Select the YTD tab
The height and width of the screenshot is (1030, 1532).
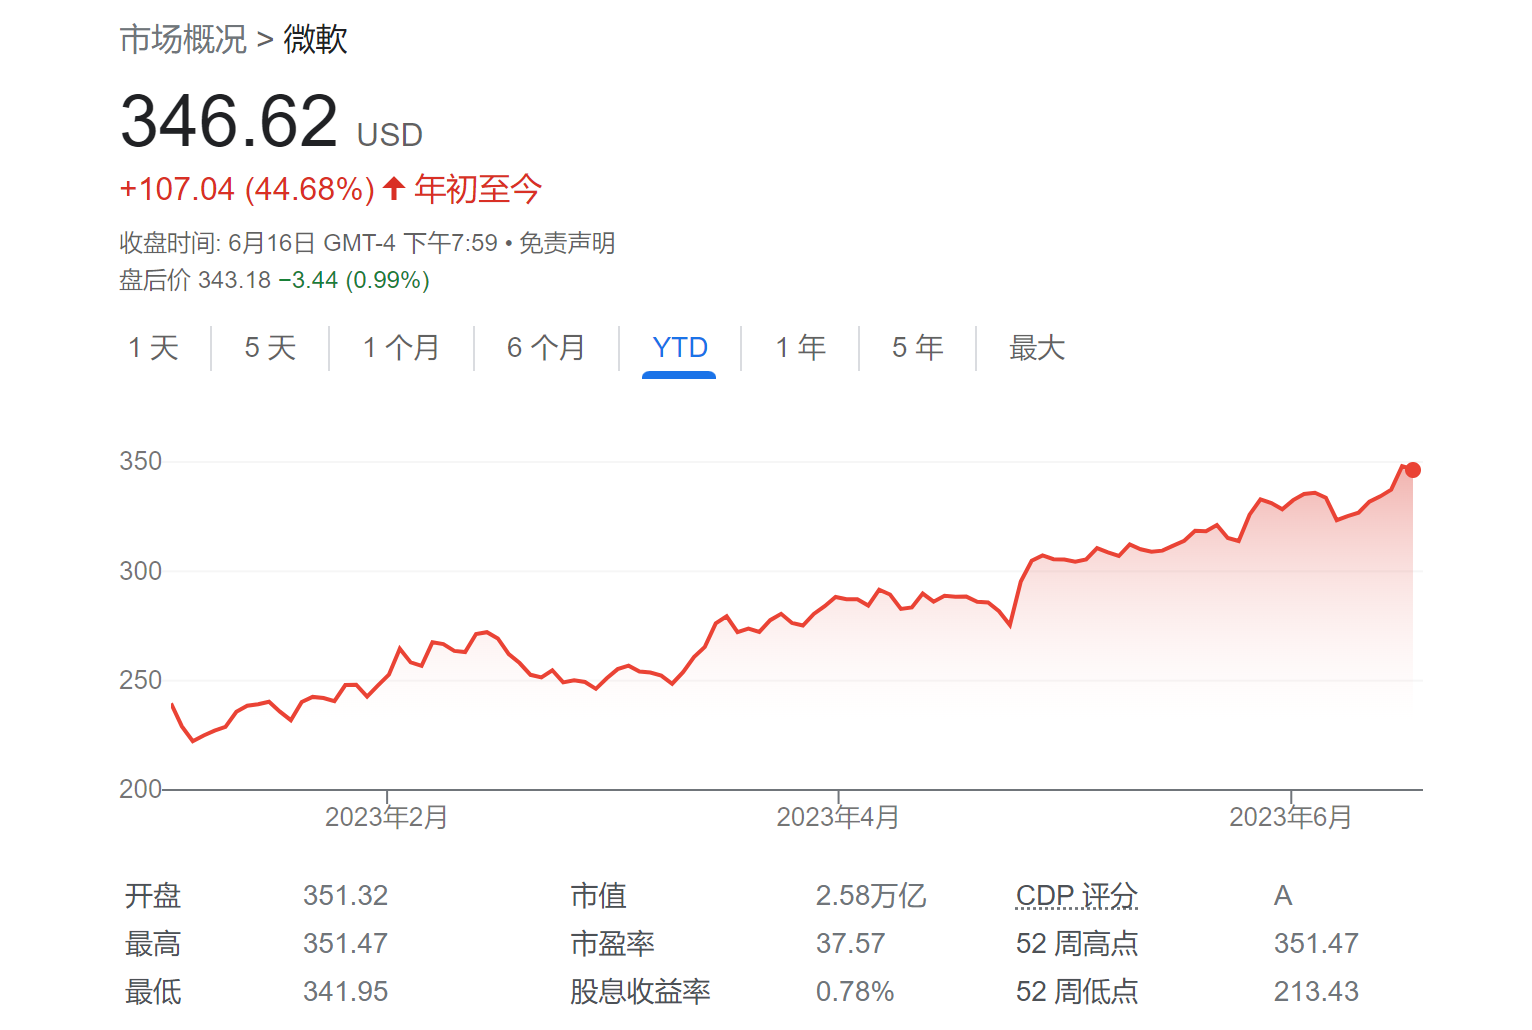(x=680, y=348)
